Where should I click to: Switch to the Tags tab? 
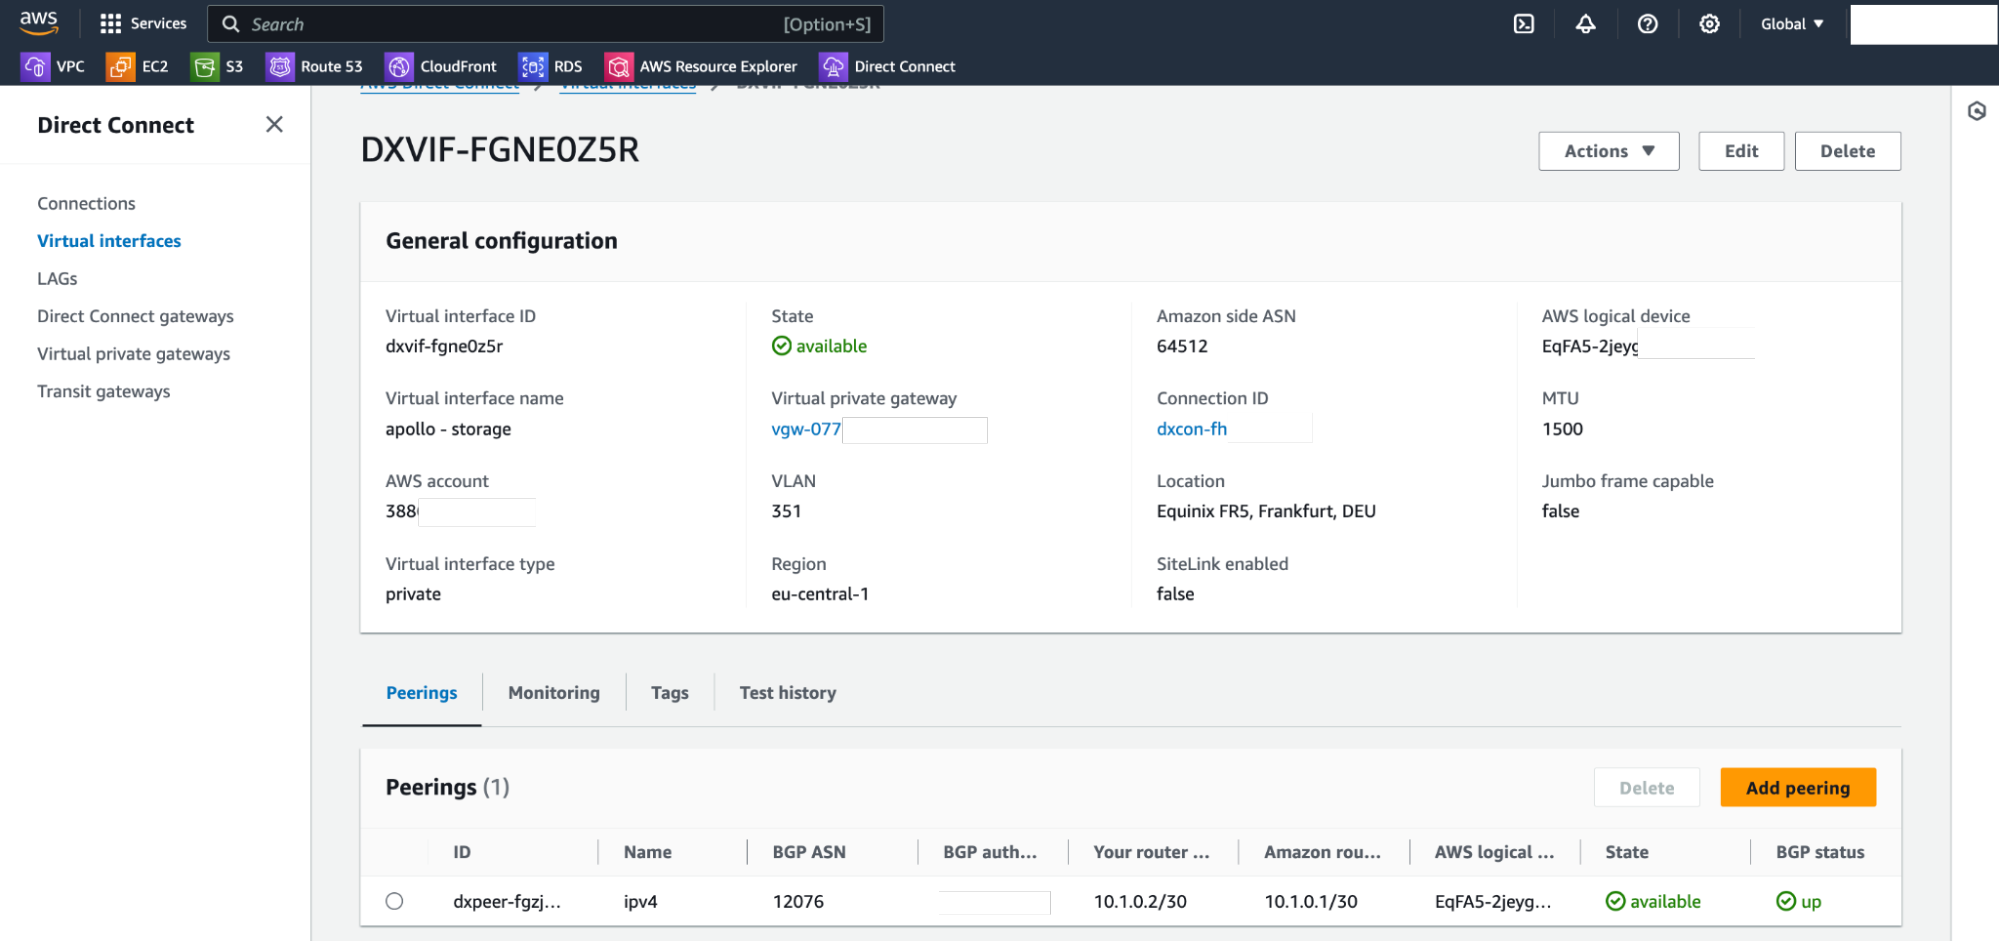tap(669, 693)
